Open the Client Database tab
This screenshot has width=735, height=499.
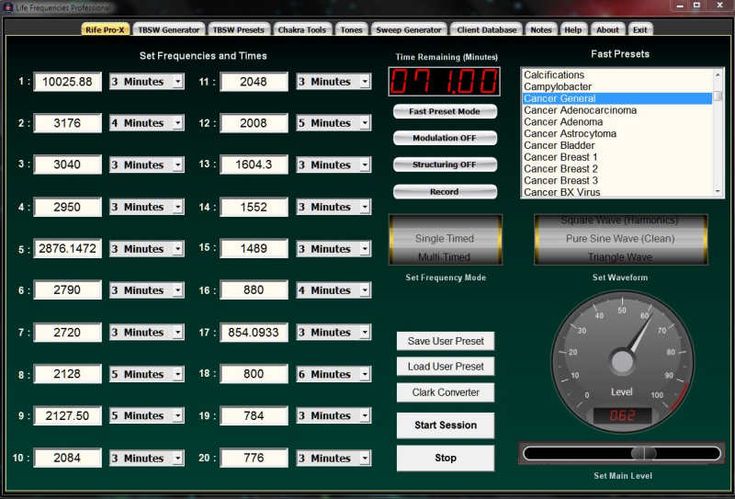pos(487,30)
